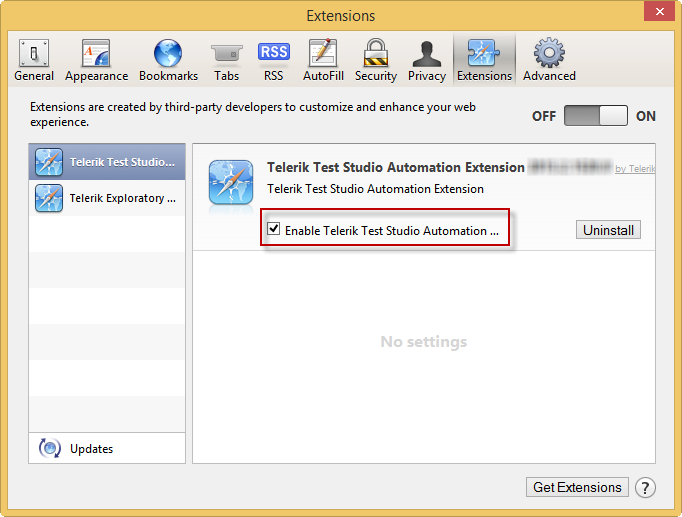This screenshot has width=682, height=517.
Task: Open the Tabs preferences pane
Action: (226, 61)
